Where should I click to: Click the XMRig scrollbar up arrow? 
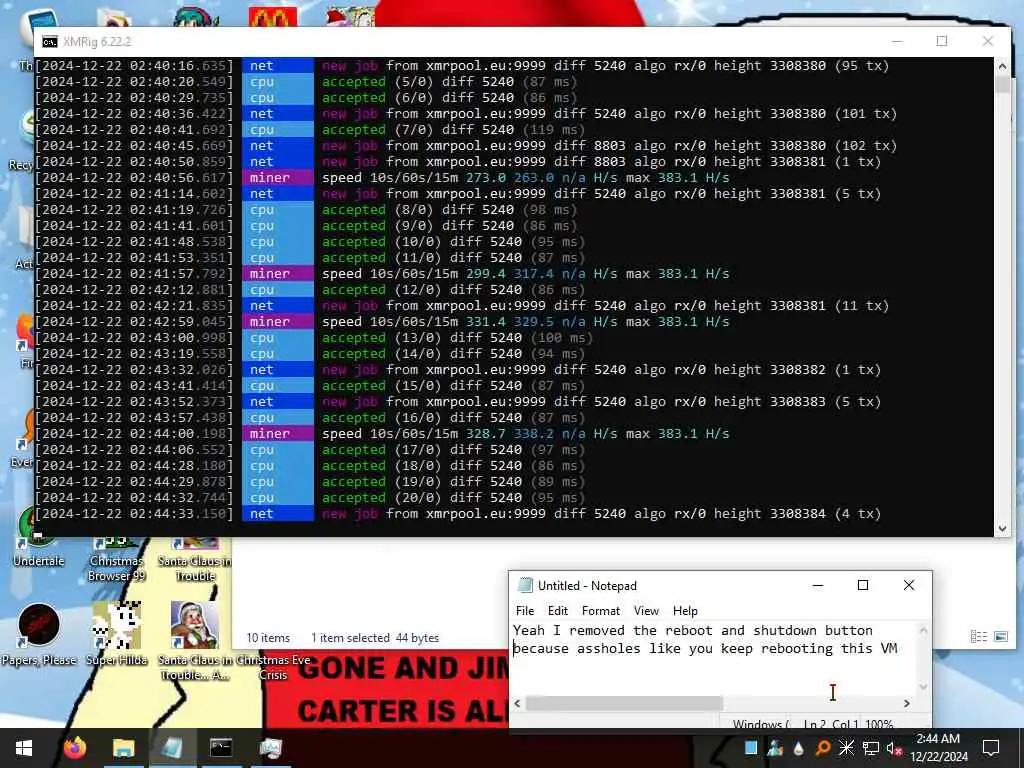1002,66
